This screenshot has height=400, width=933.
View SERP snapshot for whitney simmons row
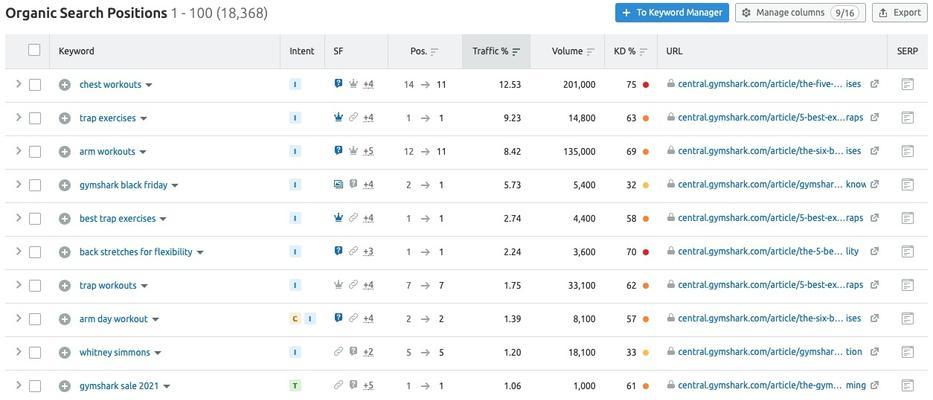907,352
